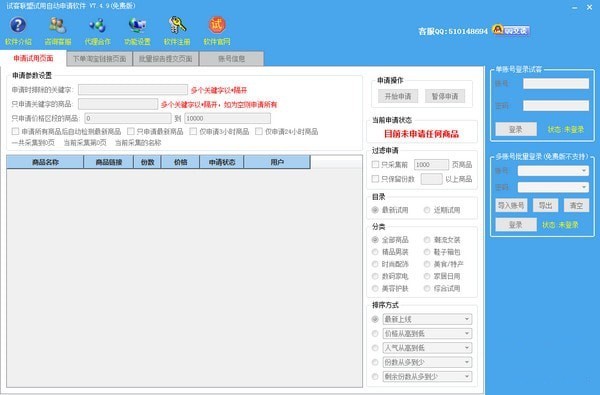Open the 代理合作 icon
The height and width of the screenshot is (395, 600).
point(98,25)
